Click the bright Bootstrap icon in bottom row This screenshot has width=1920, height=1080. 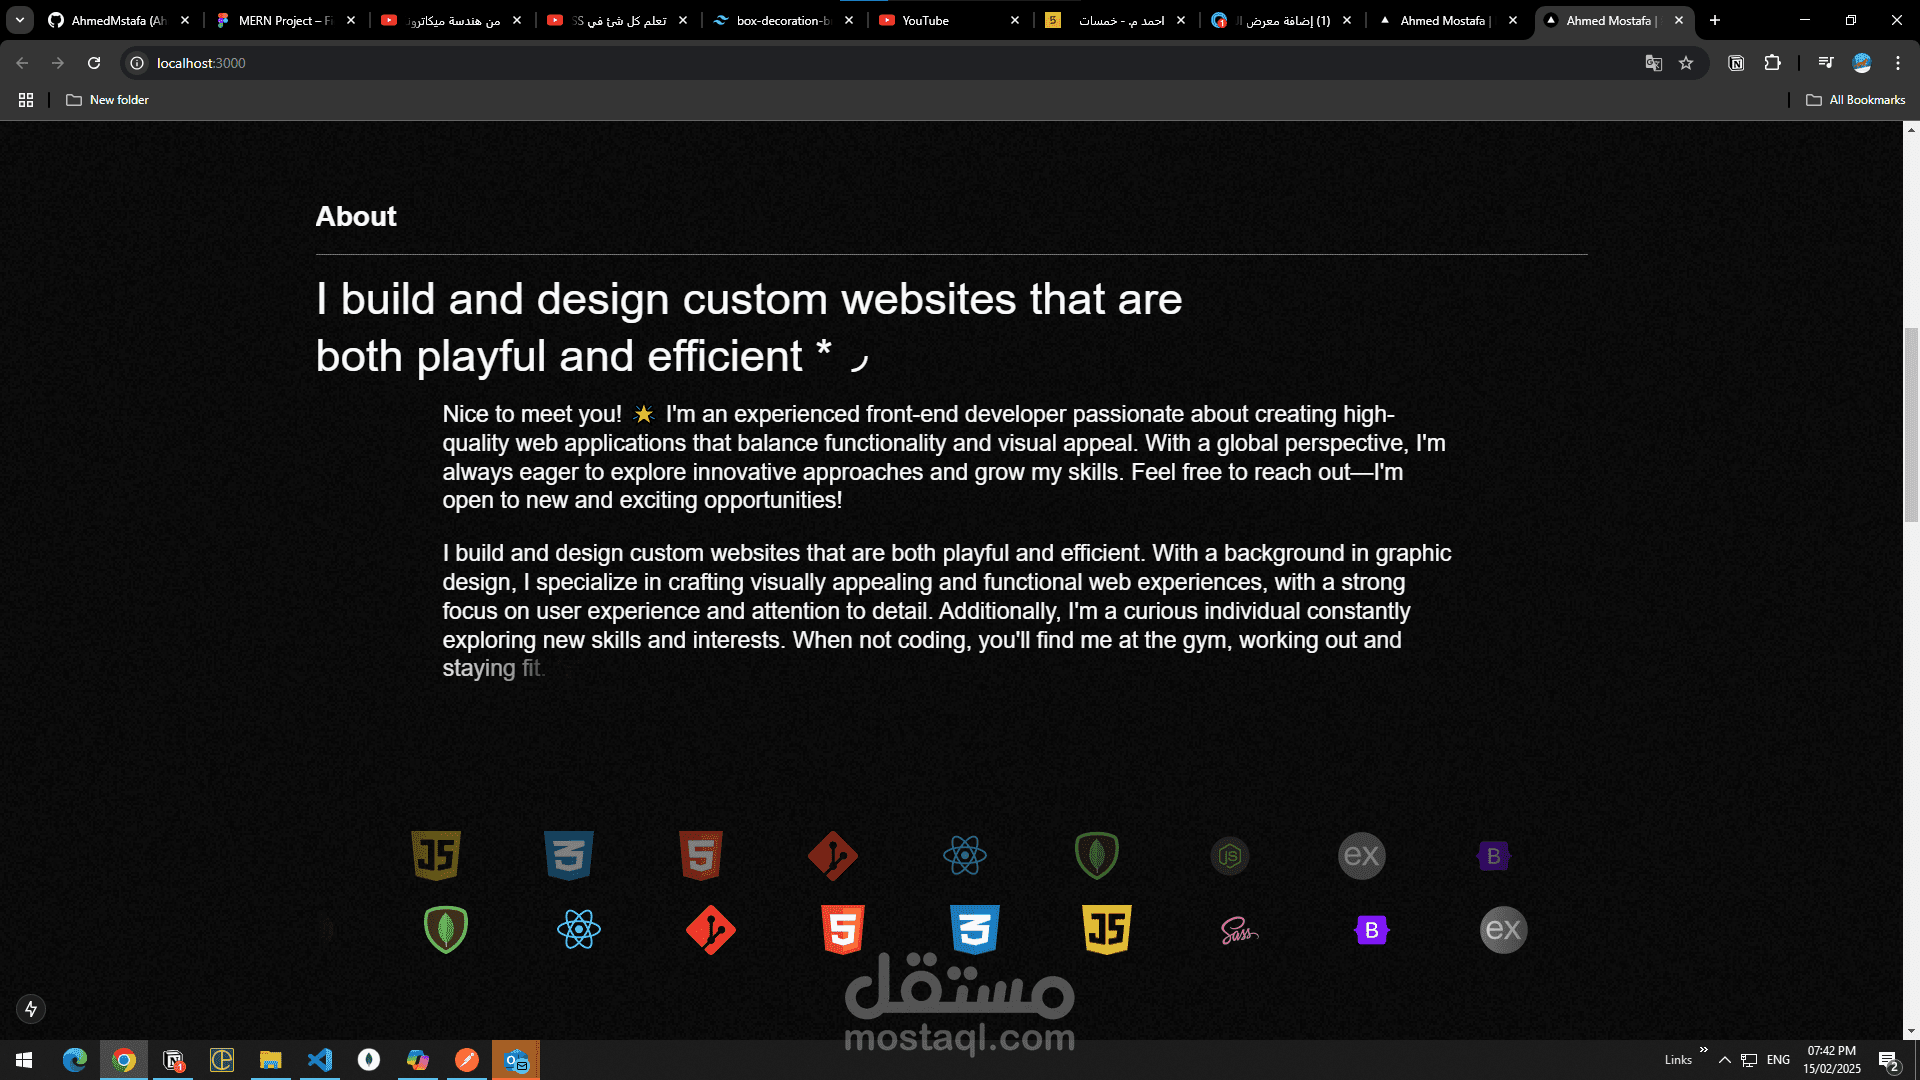pos(1371,931)
